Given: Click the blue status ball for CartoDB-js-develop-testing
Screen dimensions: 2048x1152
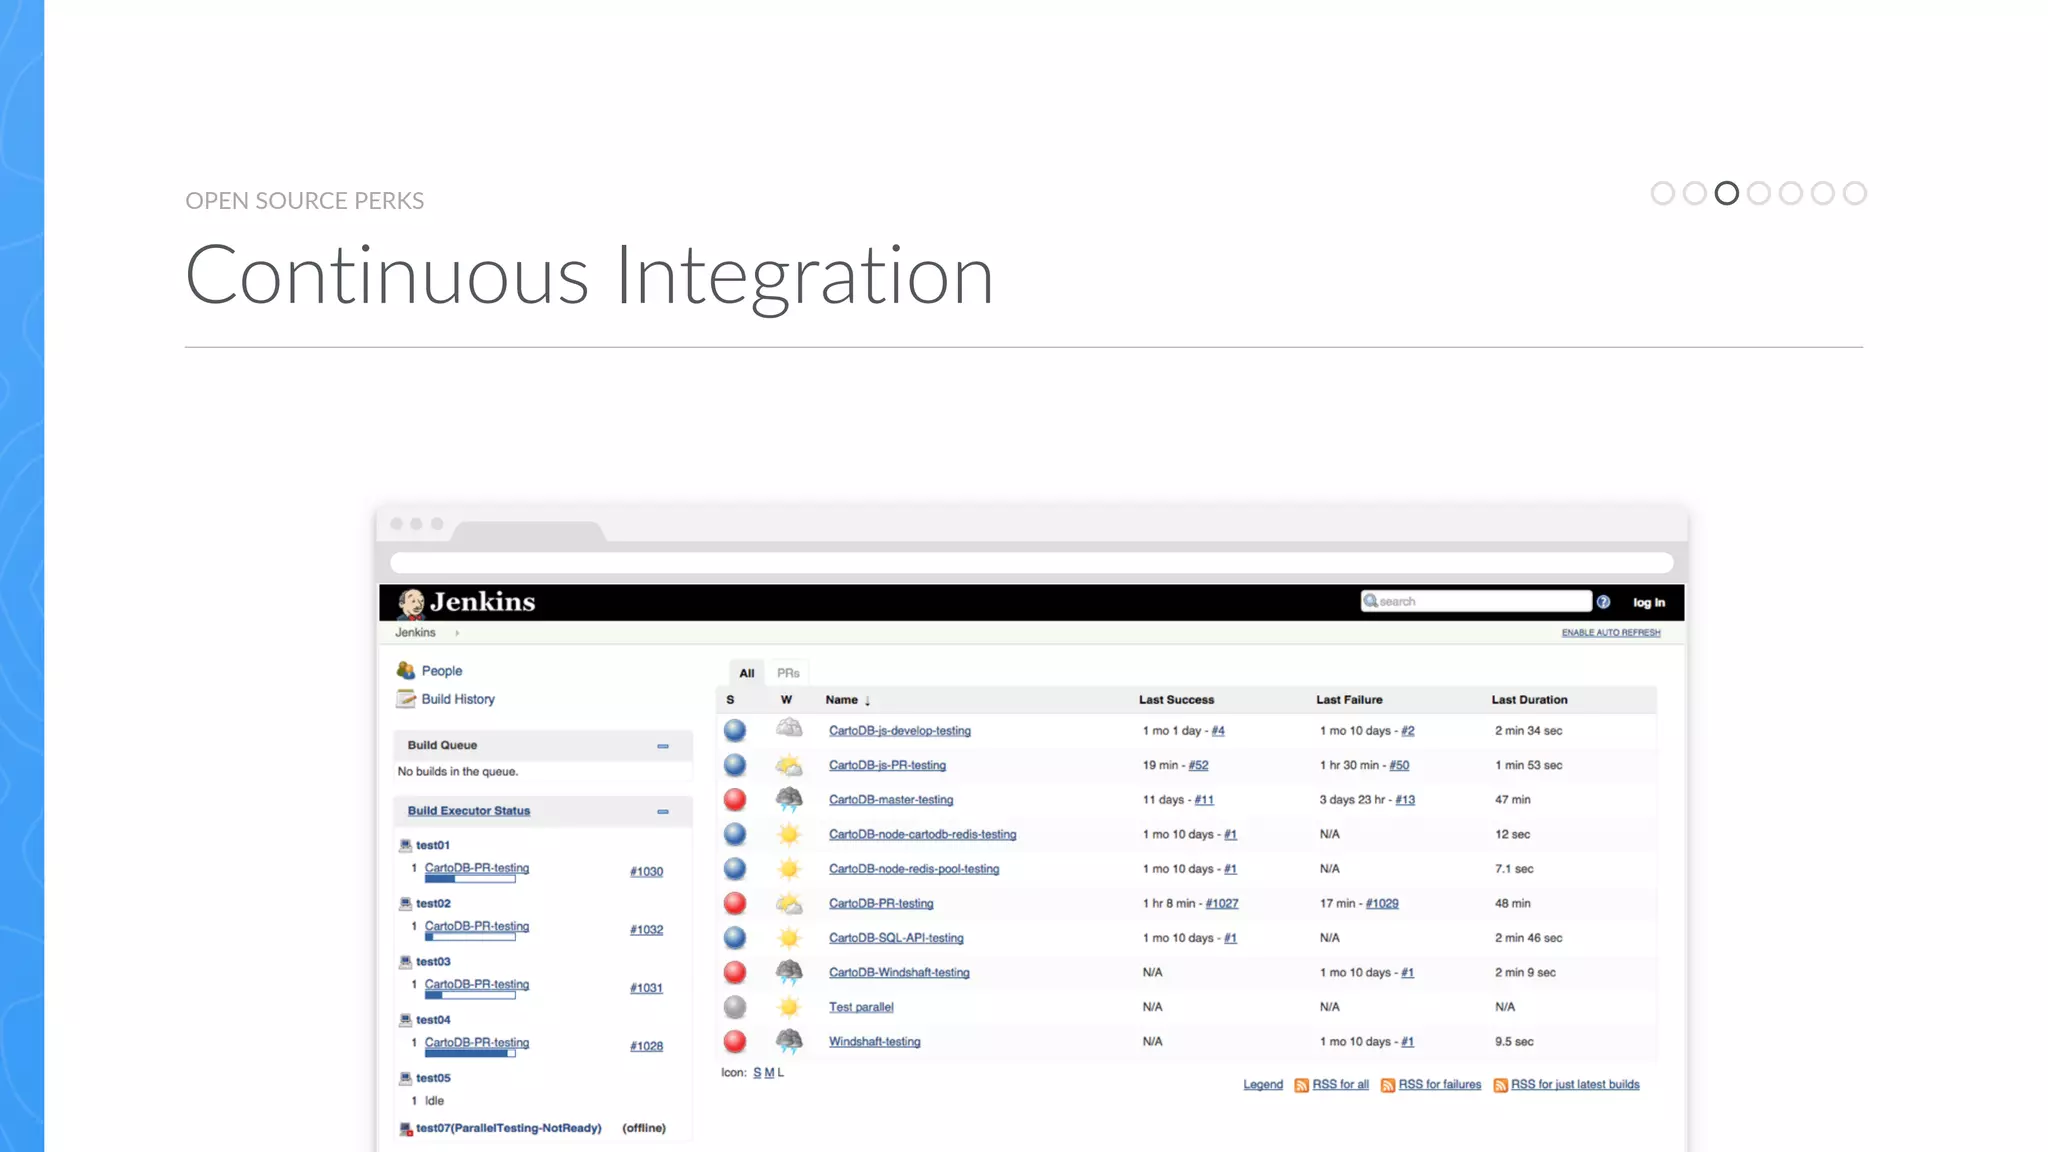Looking at the screenshot, I should click(735, 731).
